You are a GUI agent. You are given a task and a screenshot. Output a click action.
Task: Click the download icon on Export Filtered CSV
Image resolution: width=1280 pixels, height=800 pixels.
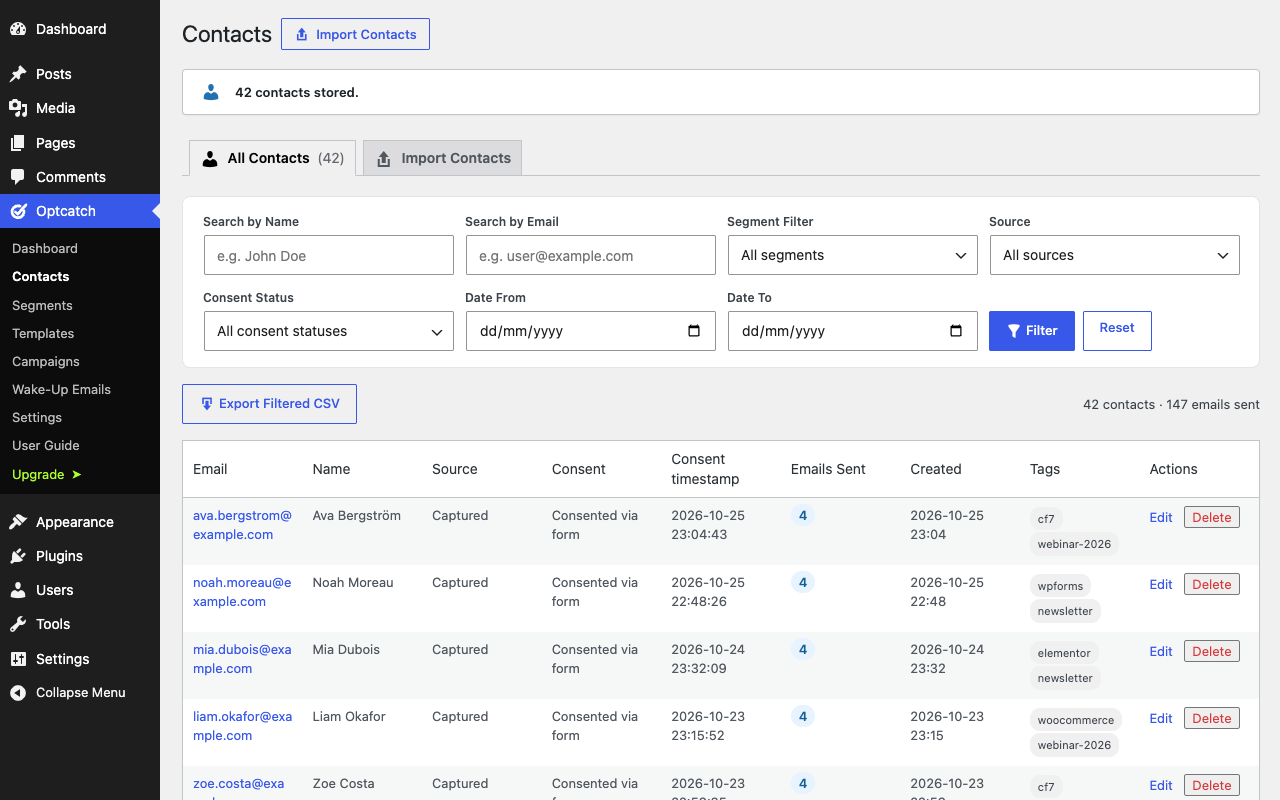[207, 404]
